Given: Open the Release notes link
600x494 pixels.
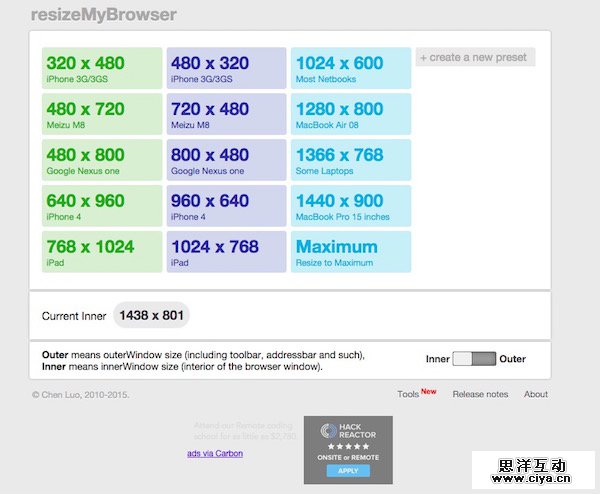Looking at the screenshot, I should [x=480, y=394].
